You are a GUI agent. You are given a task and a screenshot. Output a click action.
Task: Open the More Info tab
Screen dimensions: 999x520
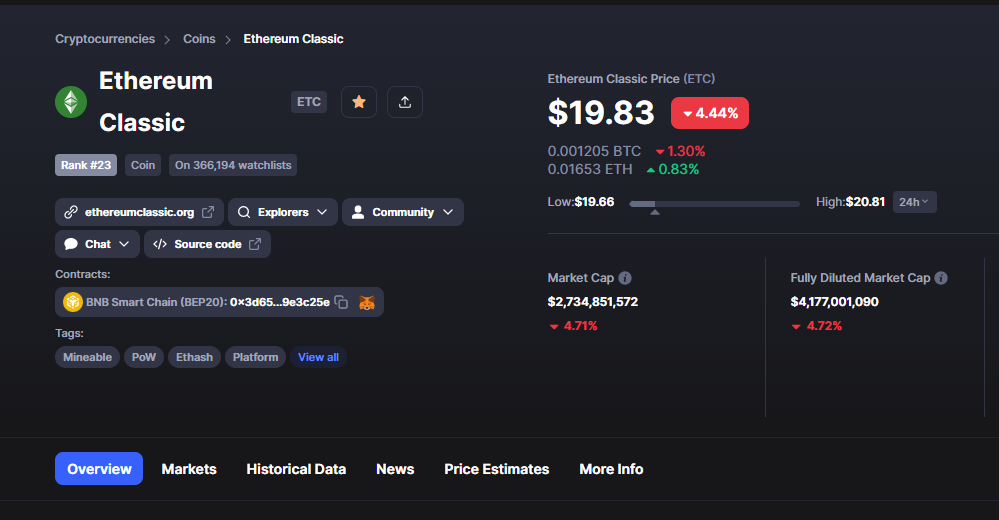point(611,469)
